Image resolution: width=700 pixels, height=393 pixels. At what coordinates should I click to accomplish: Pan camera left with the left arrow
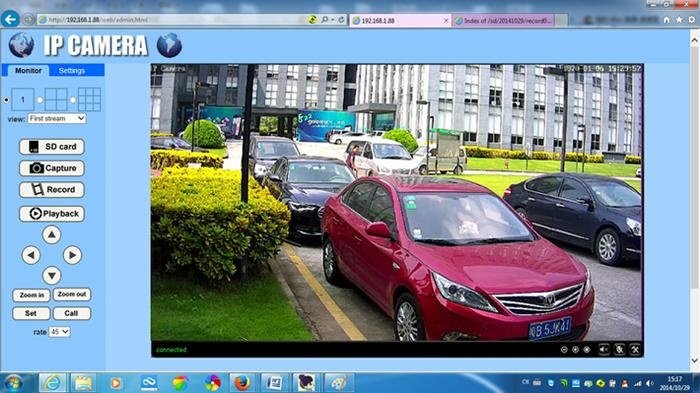coord(31,255)
